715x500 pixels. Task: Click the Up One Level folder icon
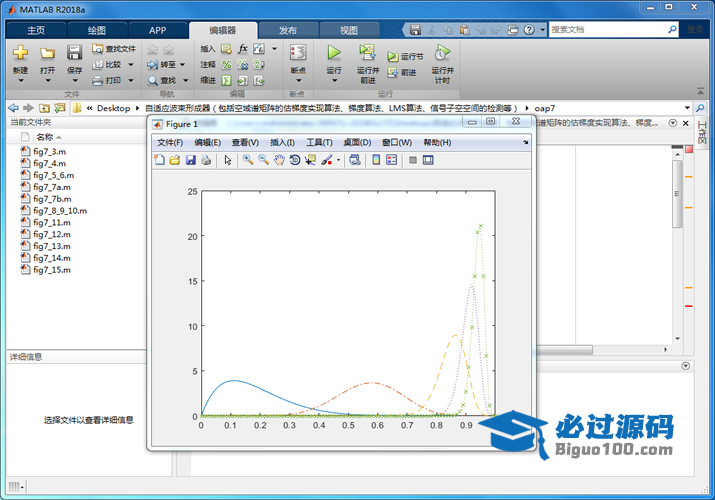coord(44,108)
